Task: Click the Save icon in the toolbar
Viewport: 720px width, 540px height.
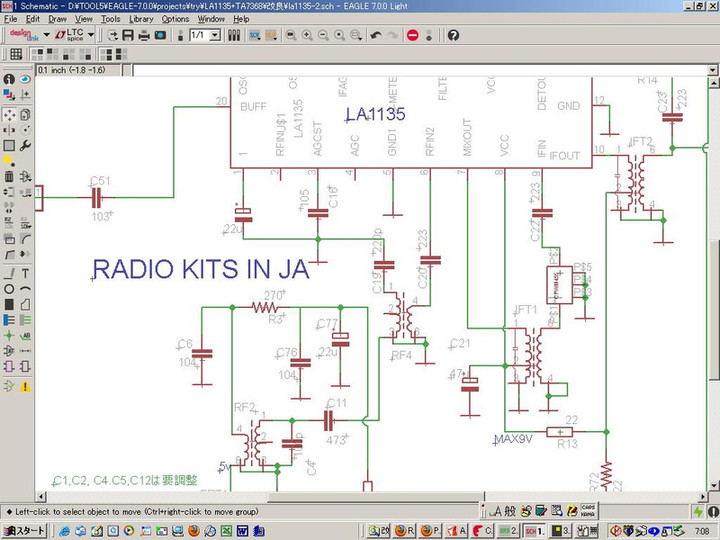Action: click(129, 35)
